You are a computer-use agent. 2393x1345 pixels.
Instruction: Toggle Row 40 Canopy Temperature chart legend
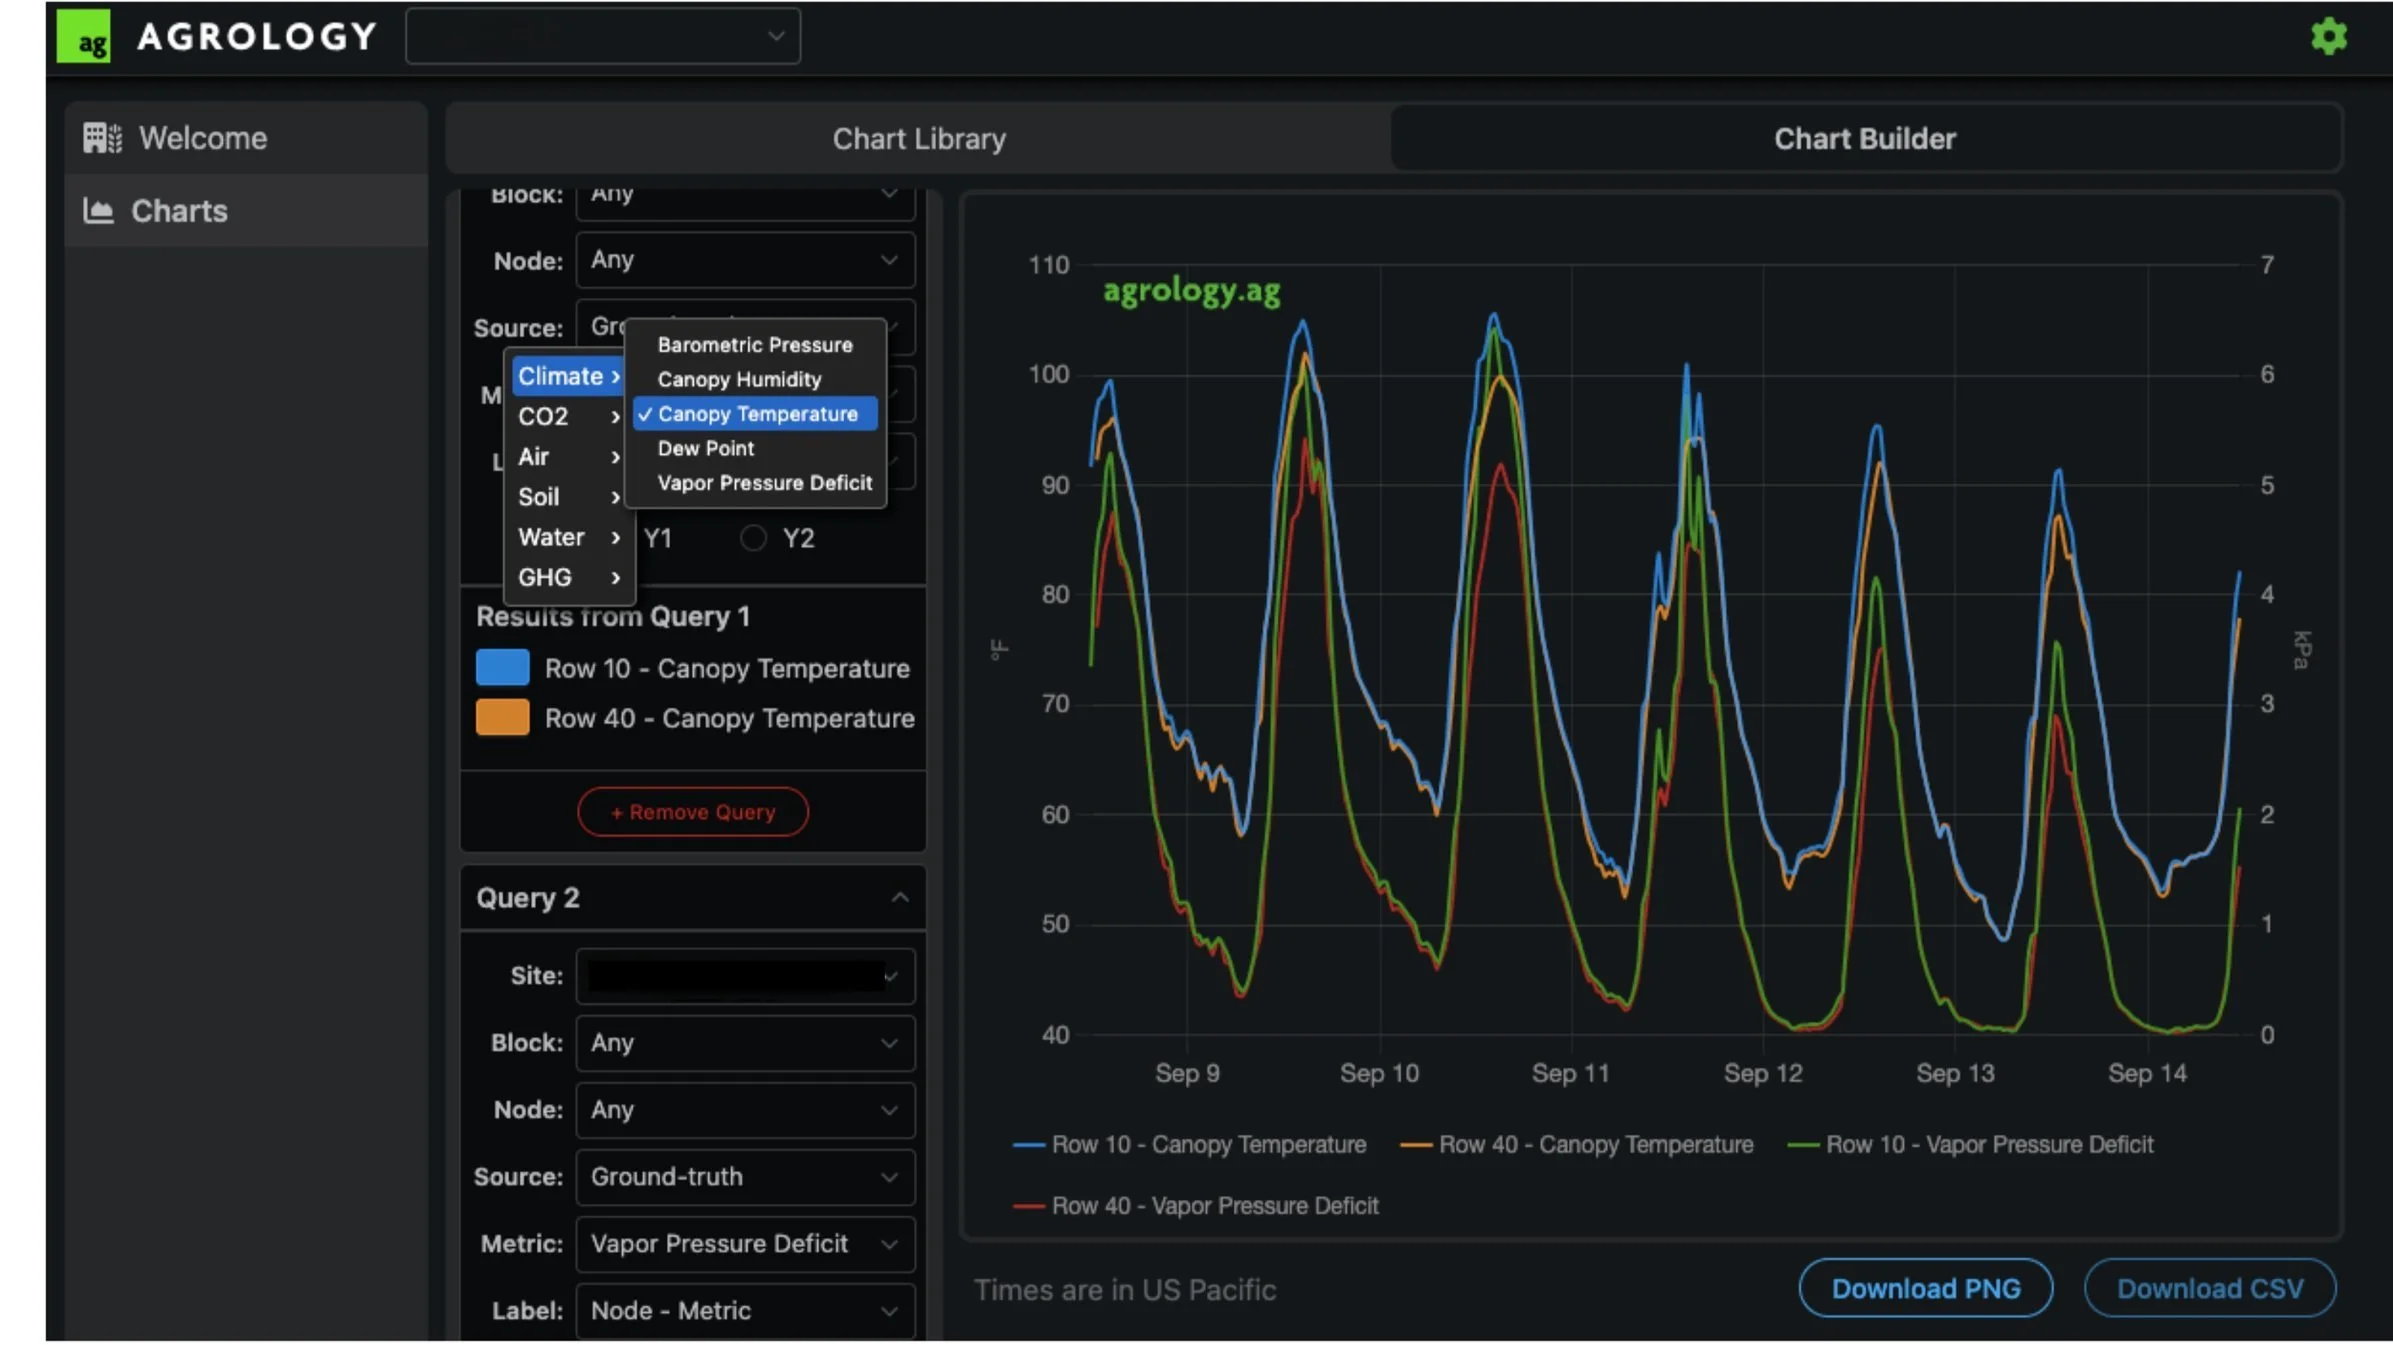(x=1577, y=1144)
